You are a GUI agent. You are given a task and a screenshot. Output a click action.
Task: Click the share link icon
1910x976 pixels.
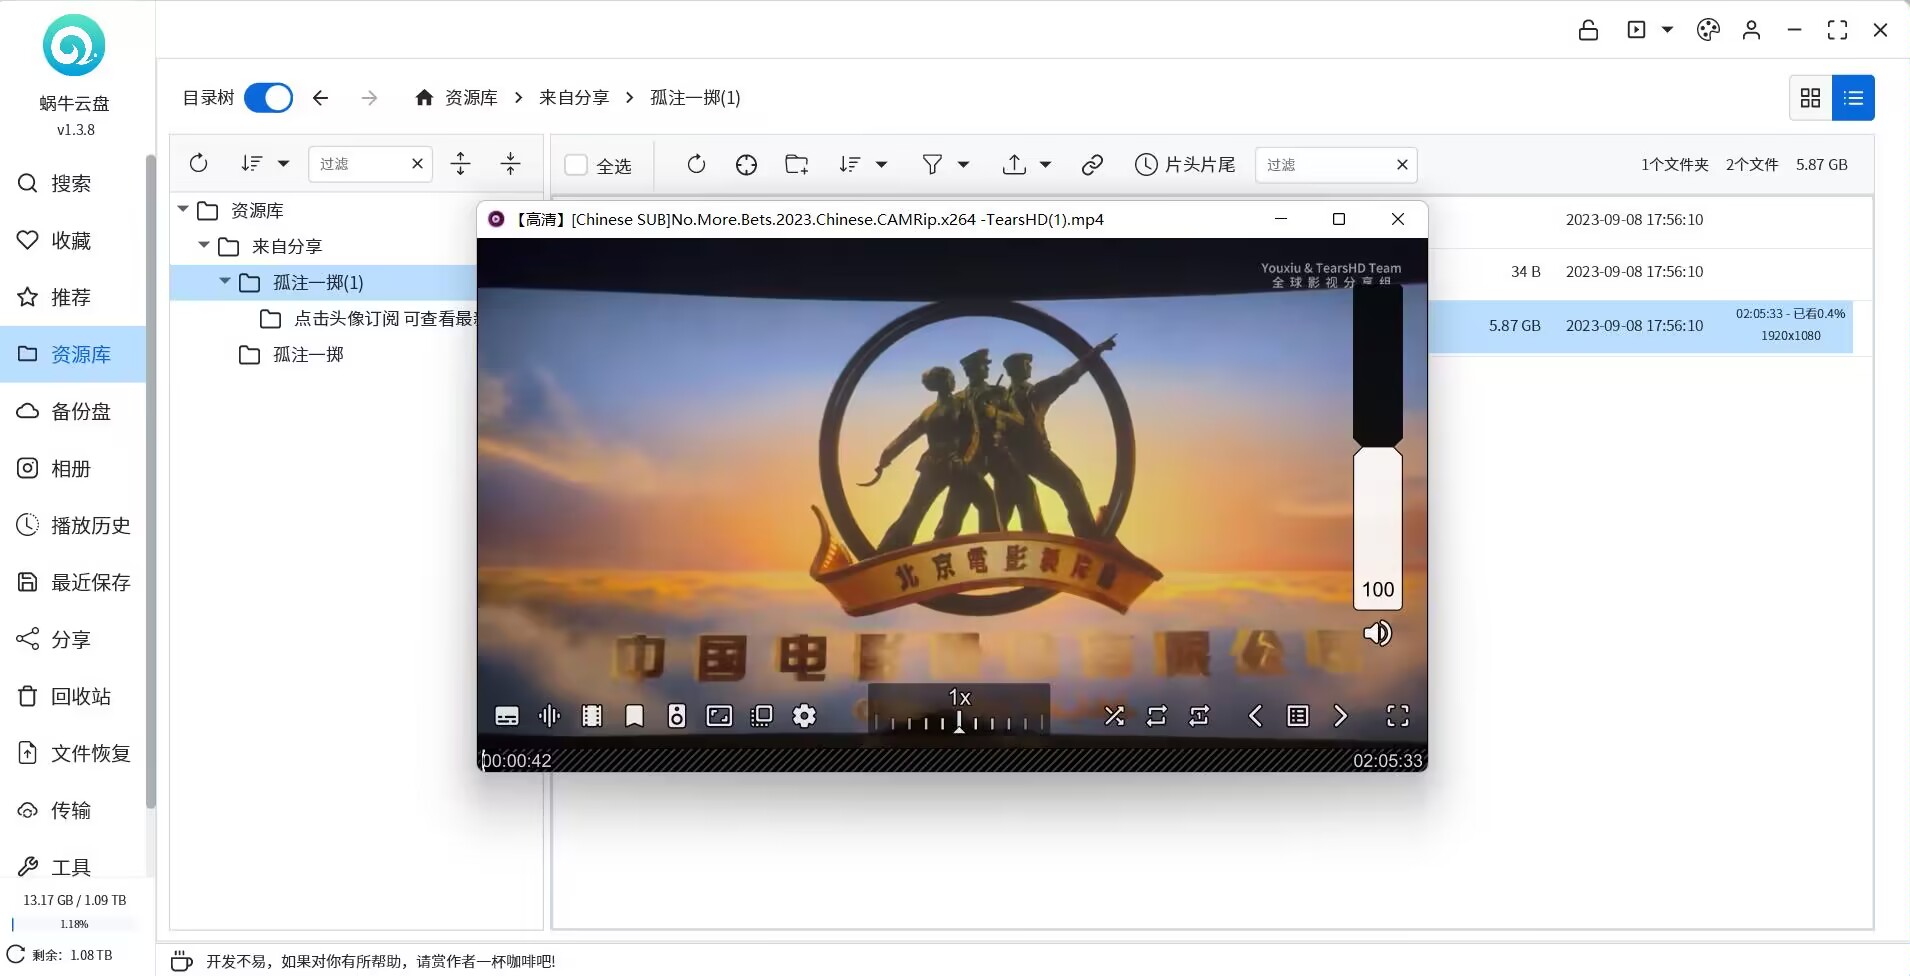1092,164
